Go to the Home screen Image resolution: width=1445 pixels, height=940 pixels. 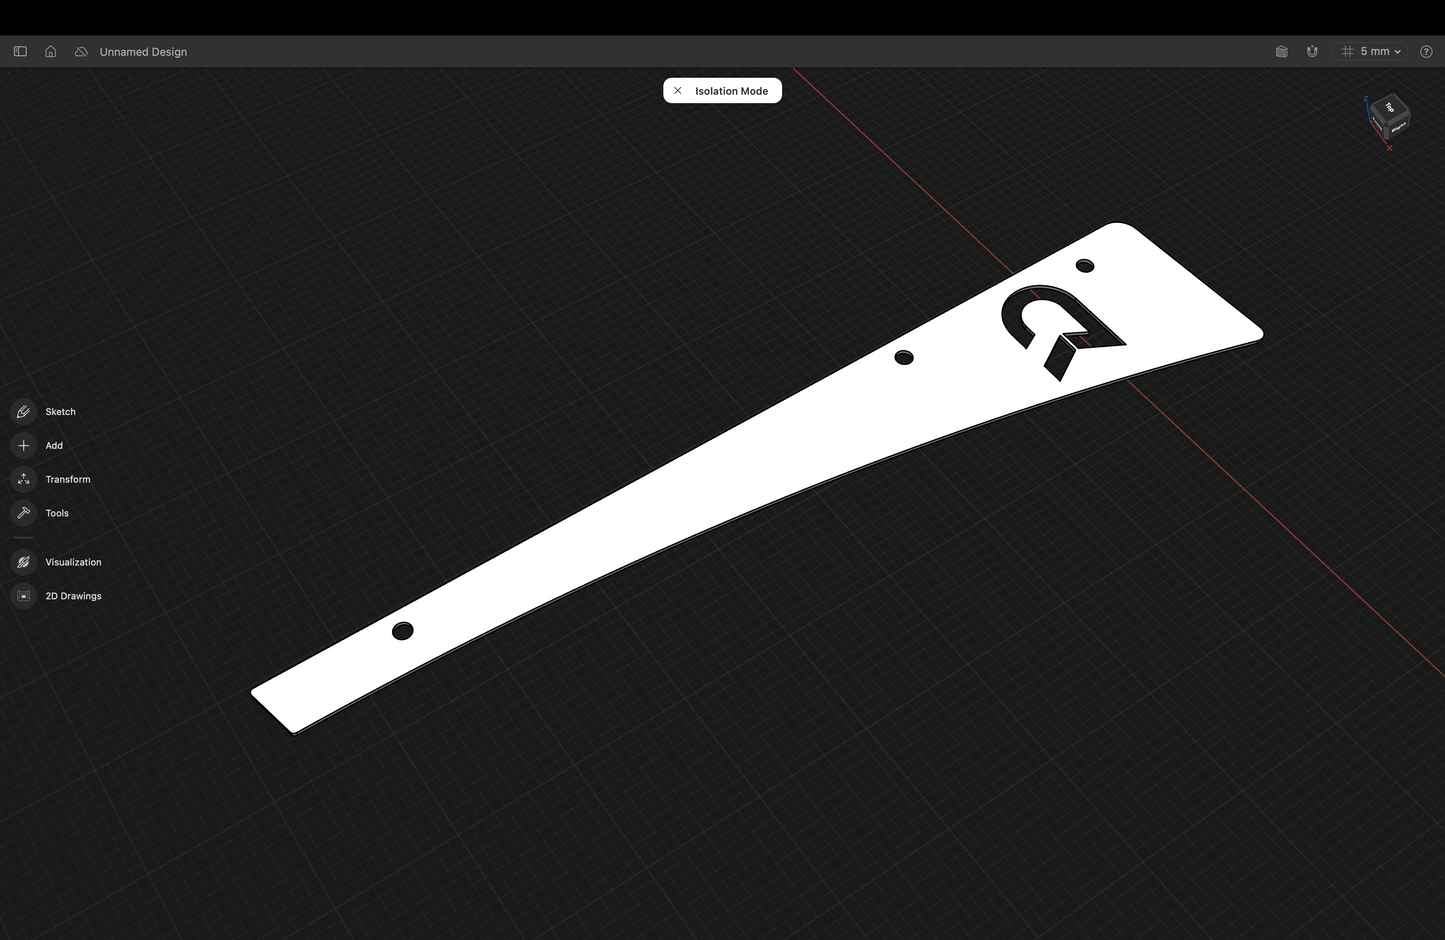click(x=51, y=51)
